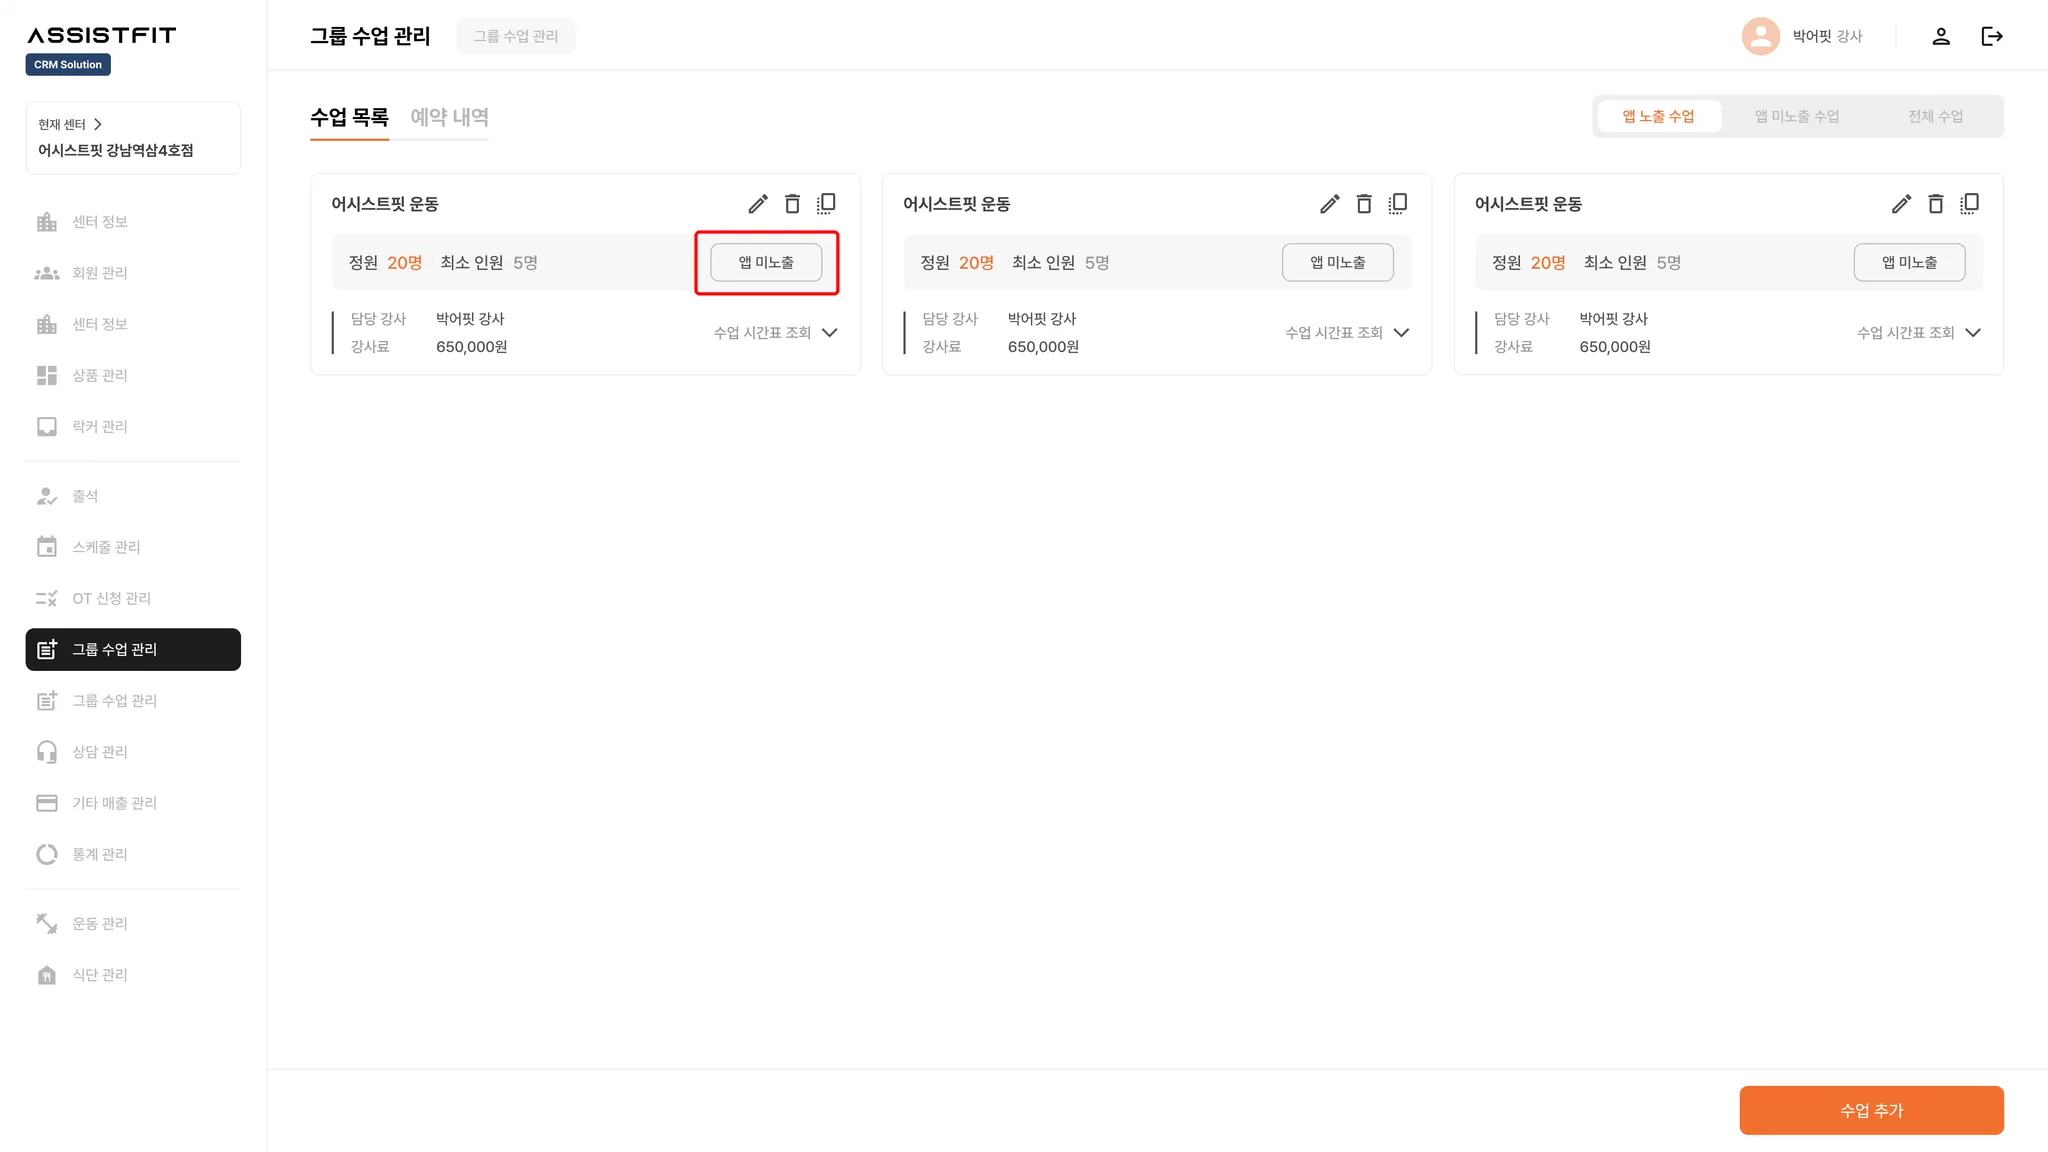Image resolution: width=2048 pixels, height=1152 pixels.
Task: Open the user profile icon in header
Action: tap(1941, 36)
